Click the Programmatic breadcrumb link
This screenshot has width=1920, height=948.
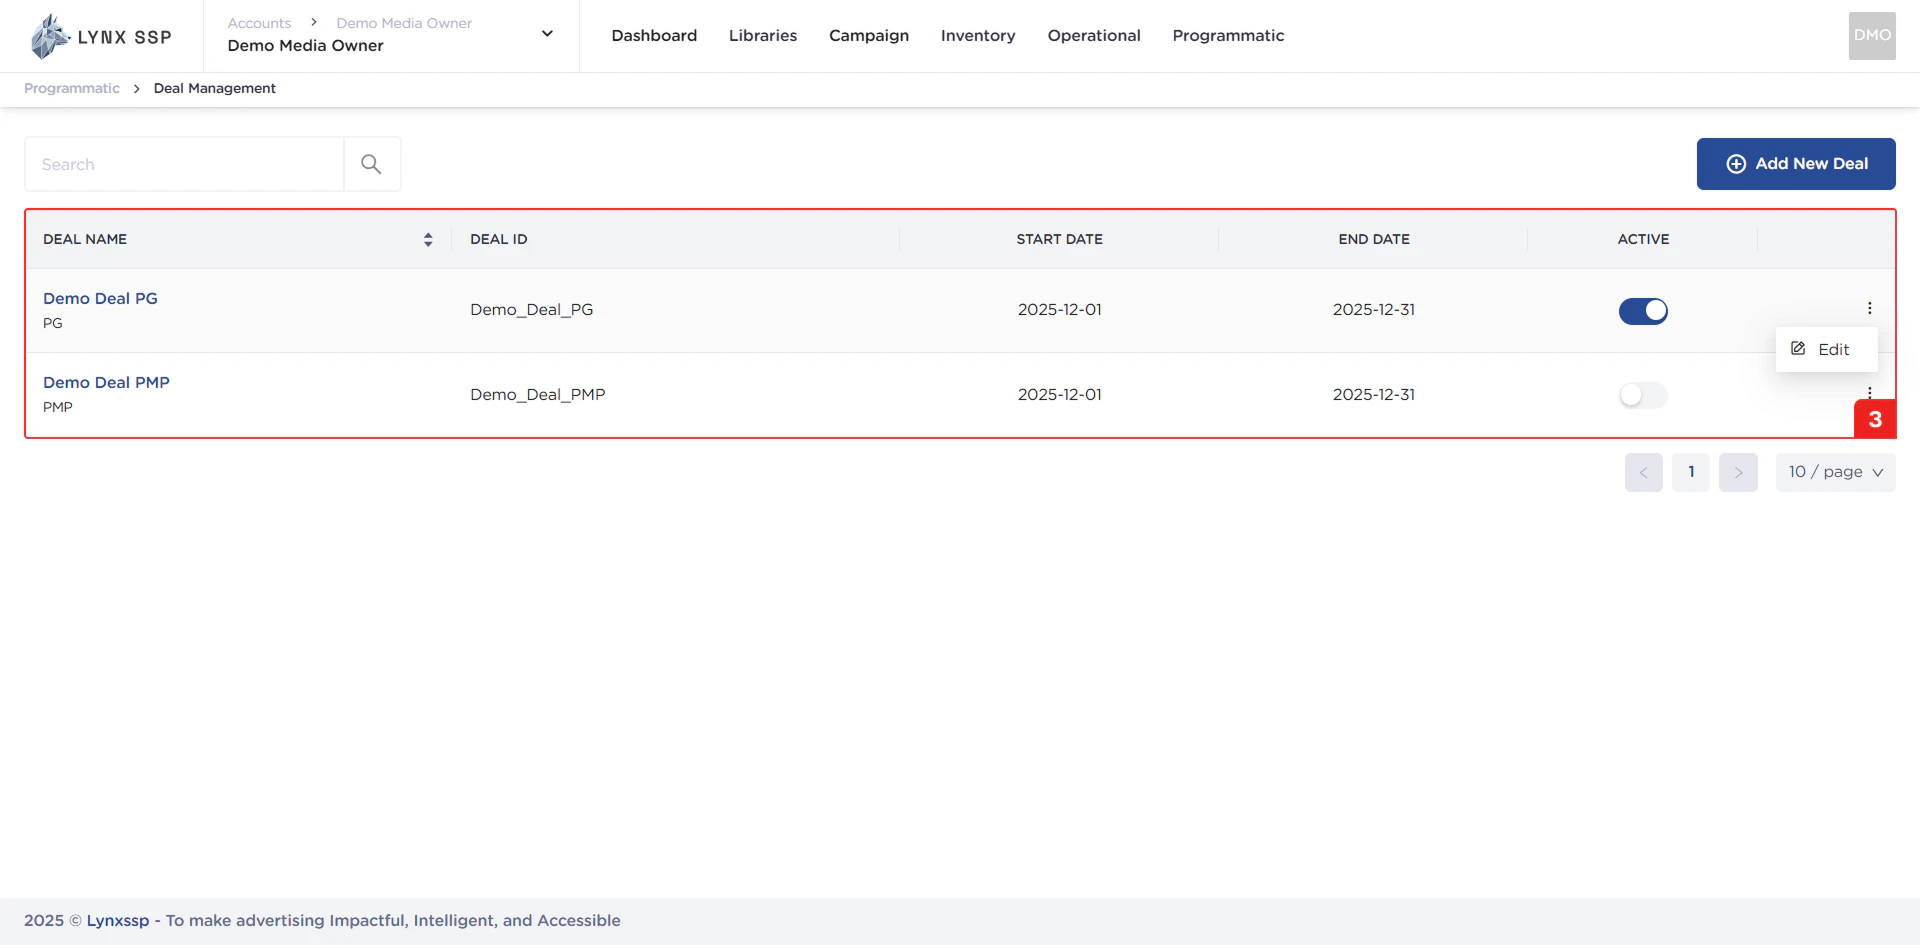point(72,88)
